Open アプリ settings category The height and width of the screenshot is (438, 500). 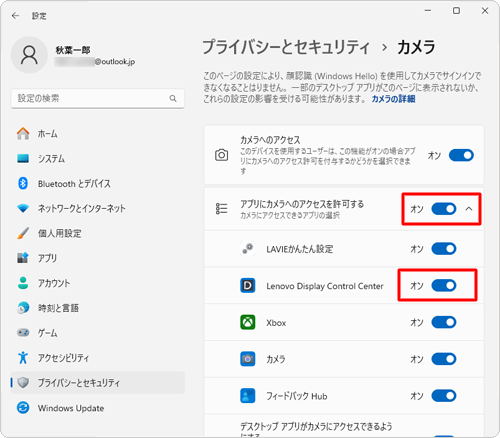[97, 258]
